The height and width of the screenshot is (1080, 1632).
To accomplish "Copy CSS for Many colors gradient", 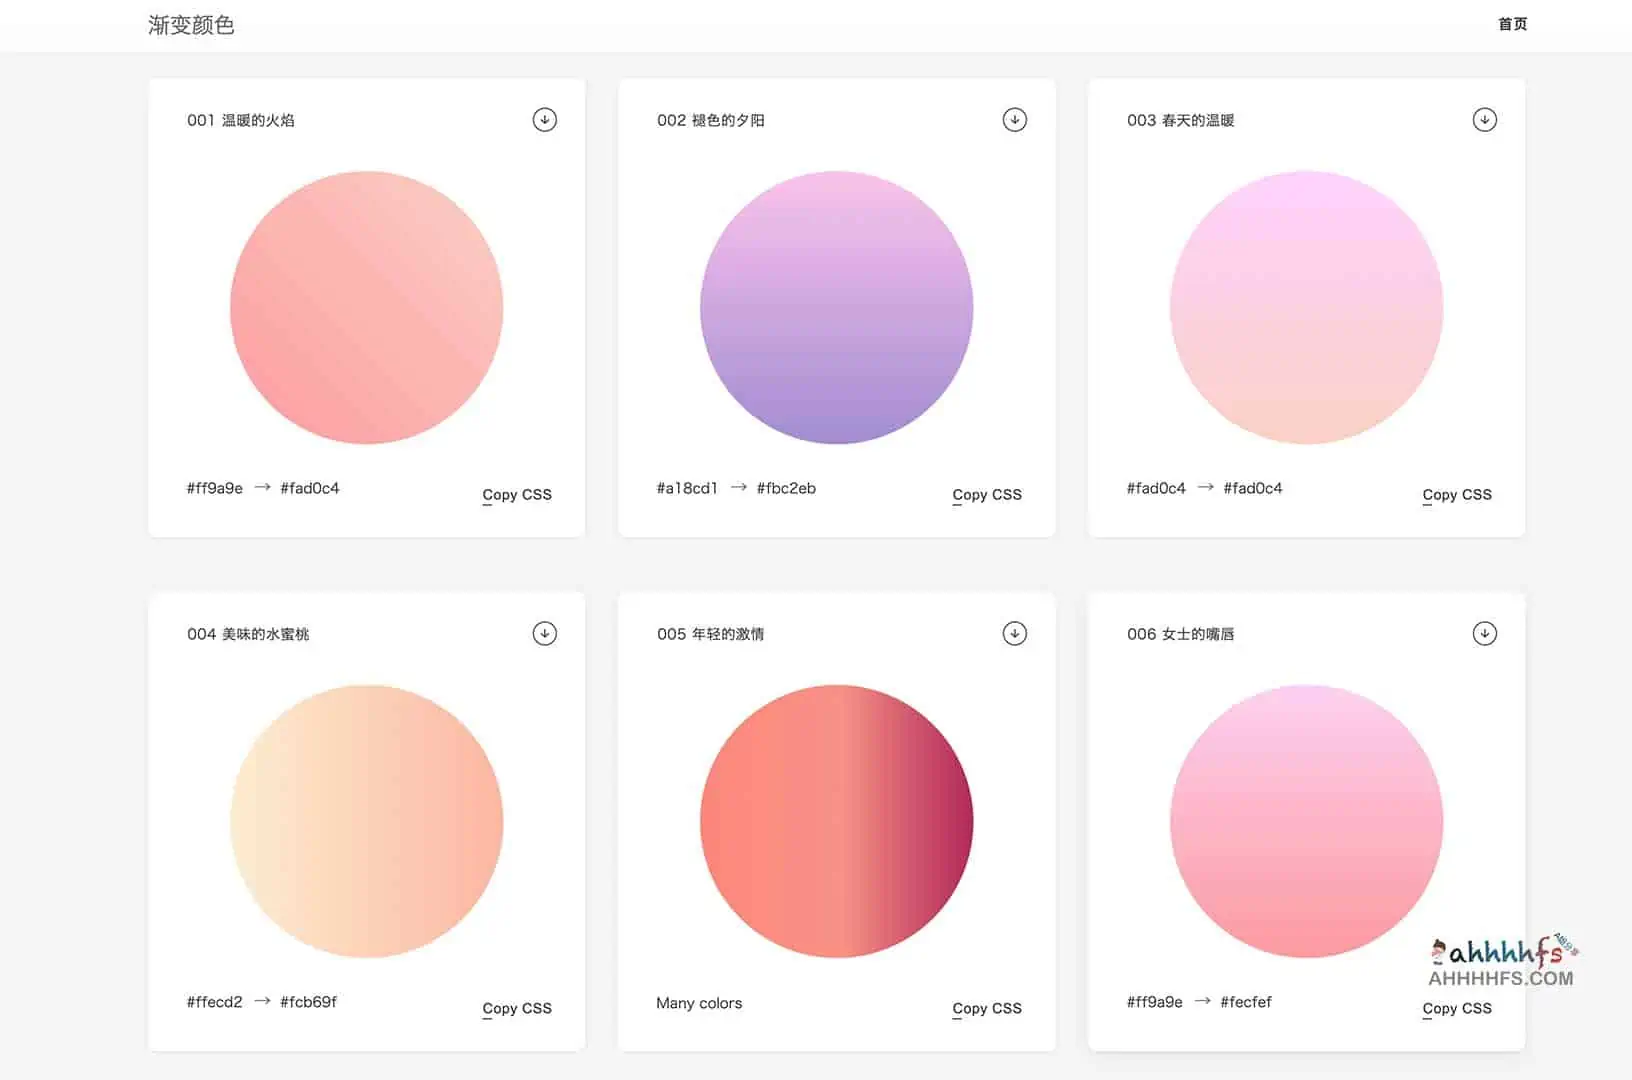I will [986, 1009].
